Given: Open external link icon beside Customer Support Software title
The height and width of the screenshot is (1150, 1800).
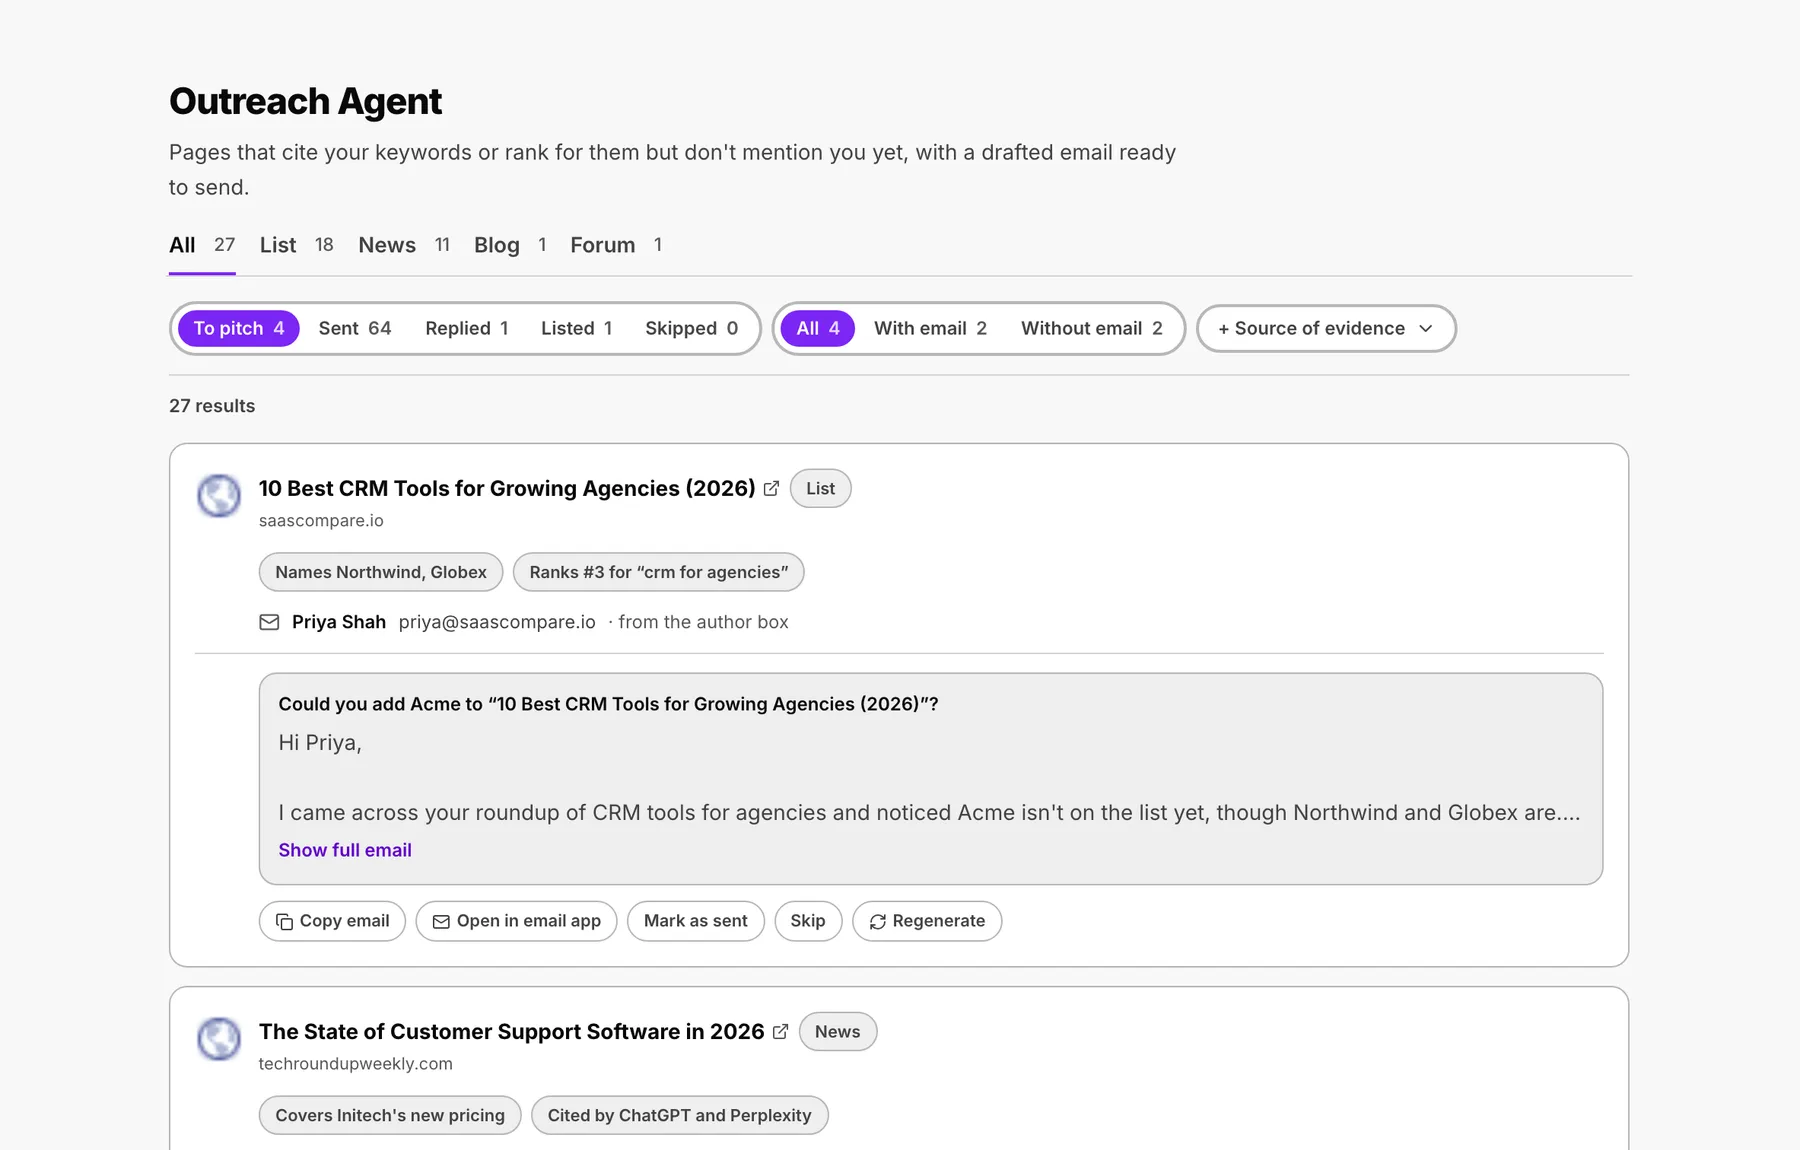Looking at the screenshot, I should pos(780,1032).
